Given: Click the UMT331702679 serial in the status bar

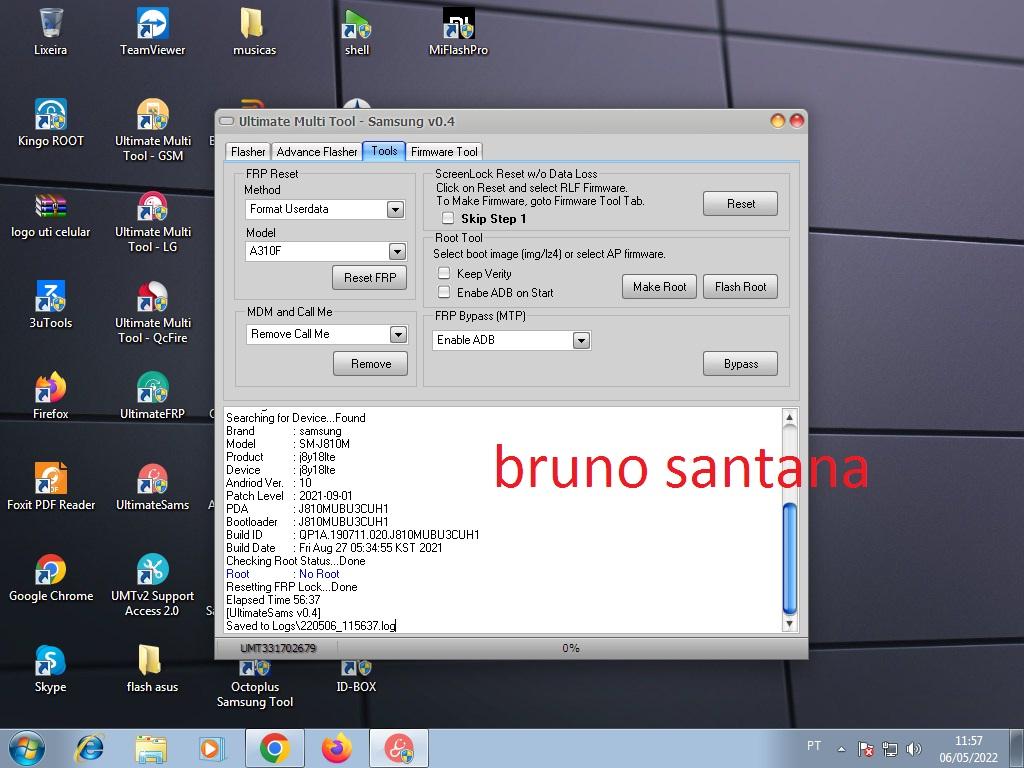Looking at the screenshot, I should [278, 648].
